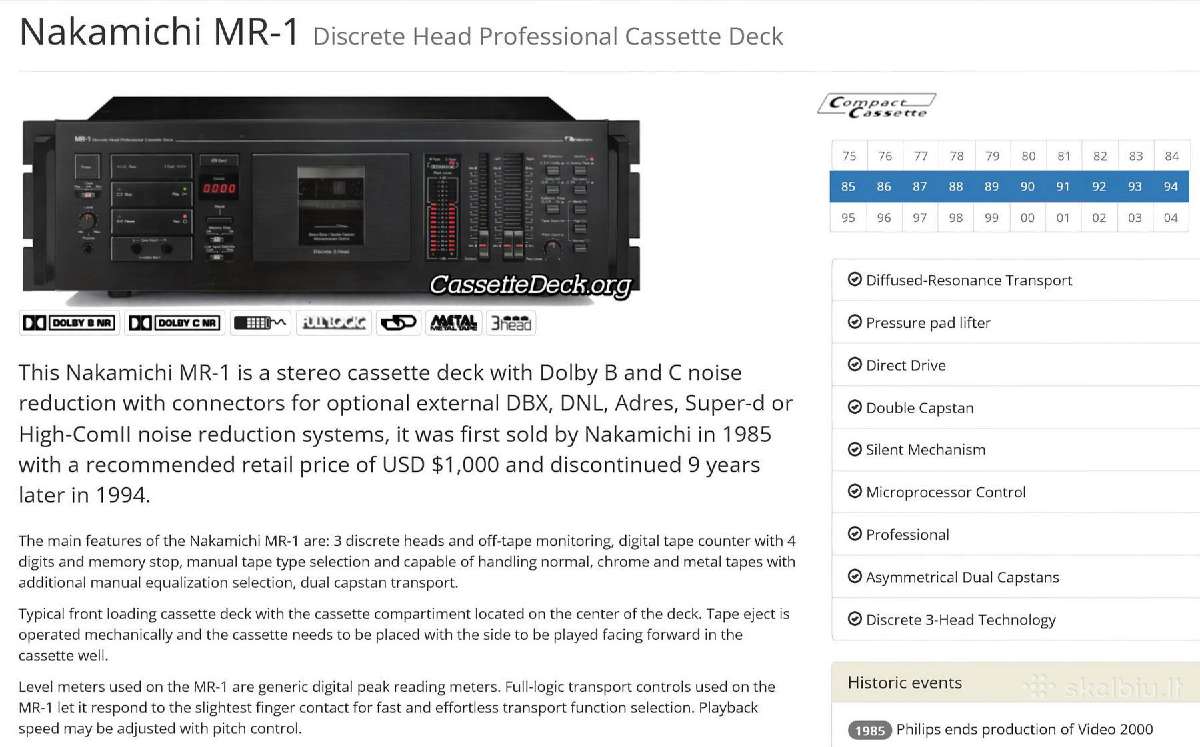Click the checkmark icon beside Professional
The width and height of the screenshot is (1200, 747).
(x=854, y=534)
